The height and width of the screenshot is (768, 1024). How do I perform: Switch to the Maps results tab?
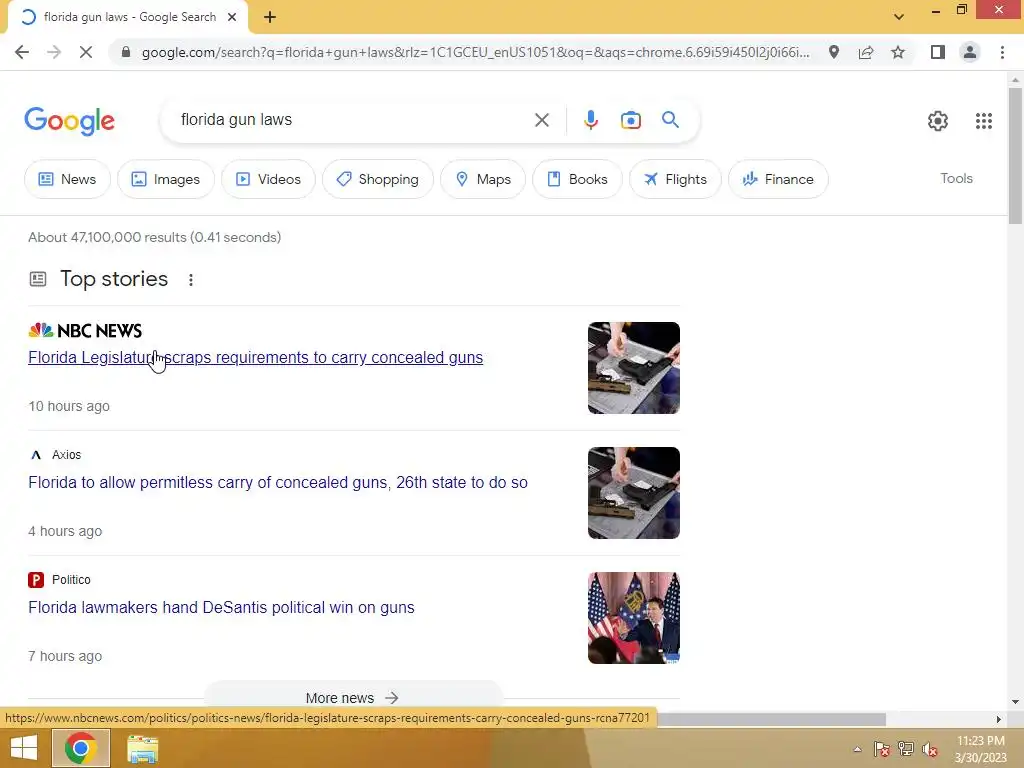pyautogui.click(x=483, y=179)
